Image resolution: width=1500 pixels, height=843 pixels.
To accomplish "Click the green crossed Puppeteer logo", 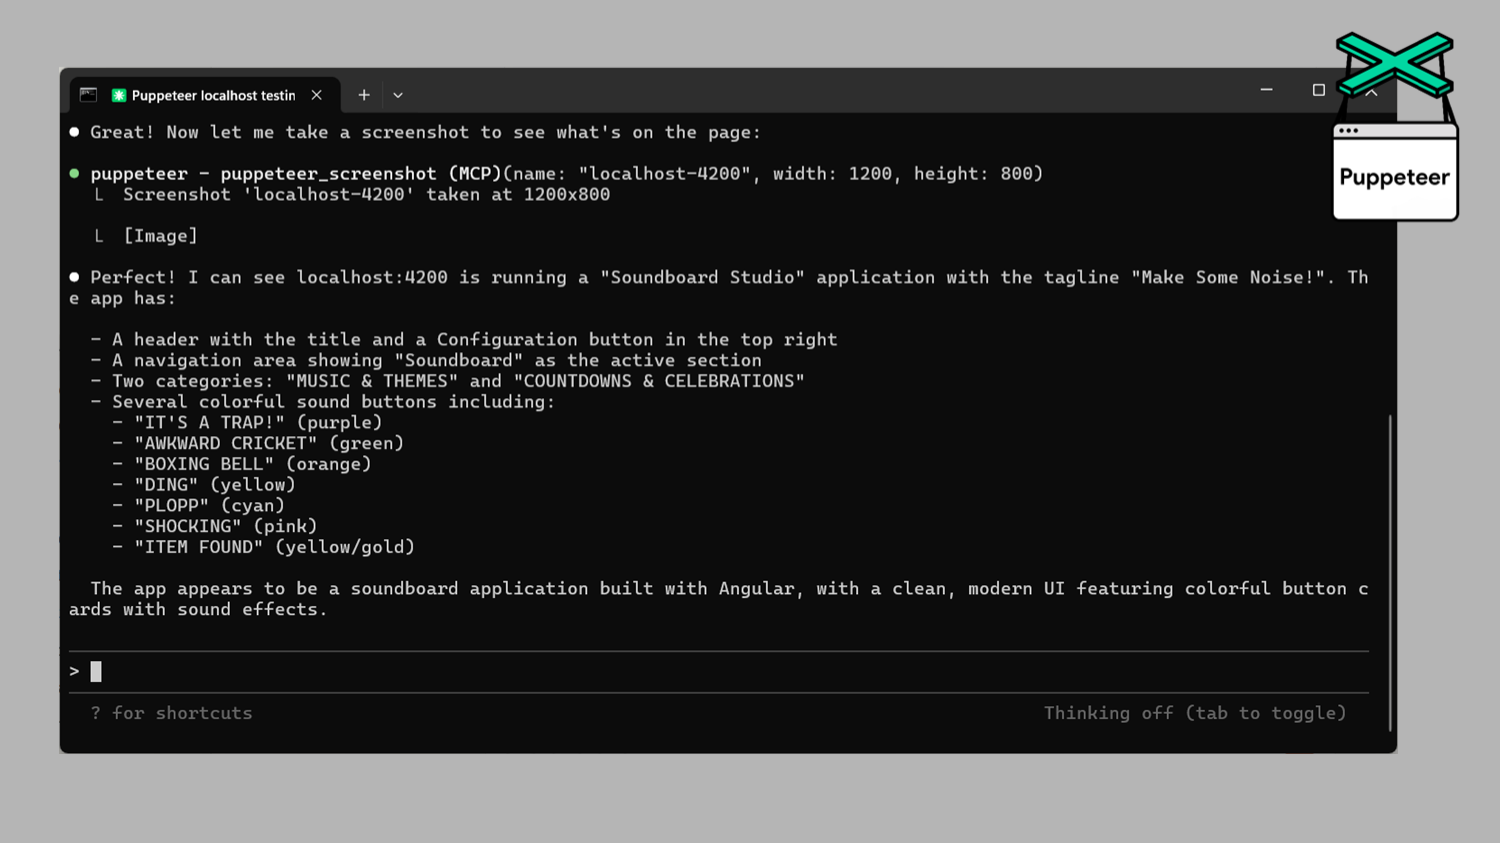I will click(x=1394, y=64).
